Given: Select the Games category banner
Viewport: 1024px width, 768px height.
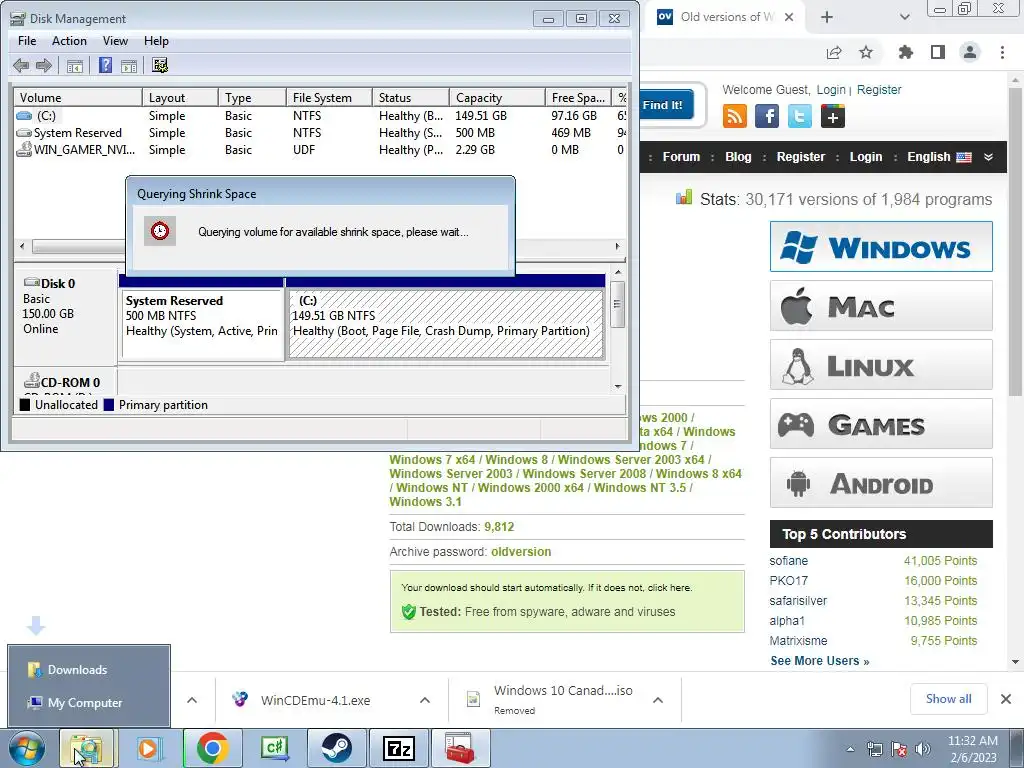Looking at the screenshot, I should tap(881, 424).
